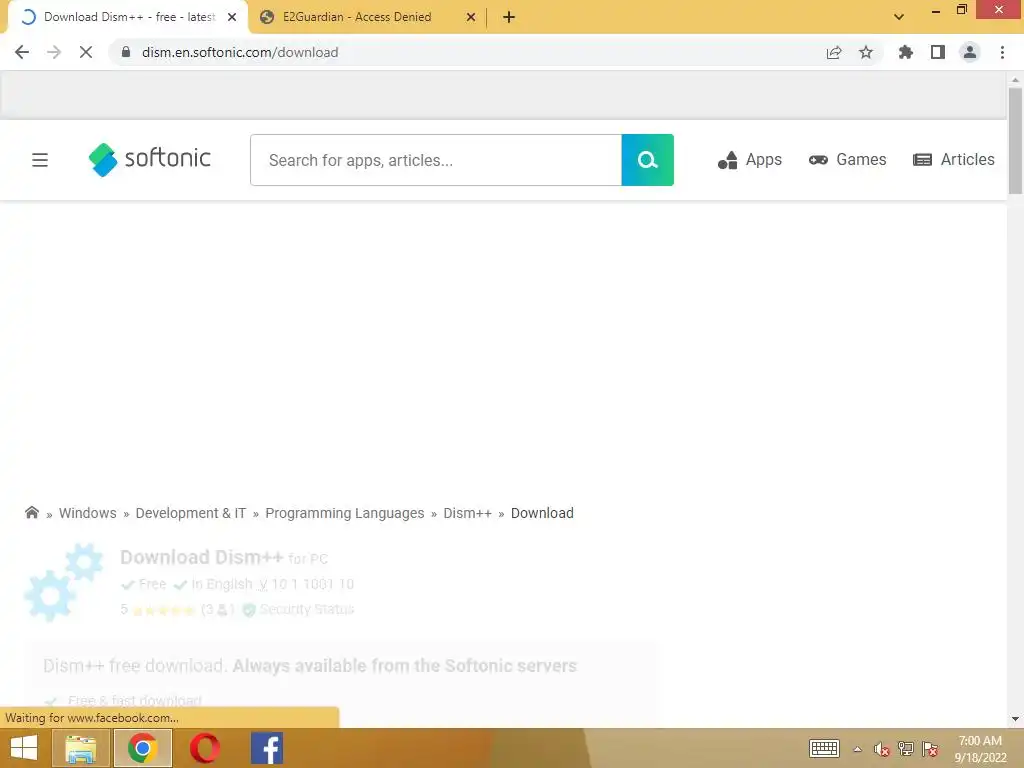This screenshot has height=768, width=1024.
Task: Click the taskbar clock showing 7:00 AM
Action: (980, 748)
